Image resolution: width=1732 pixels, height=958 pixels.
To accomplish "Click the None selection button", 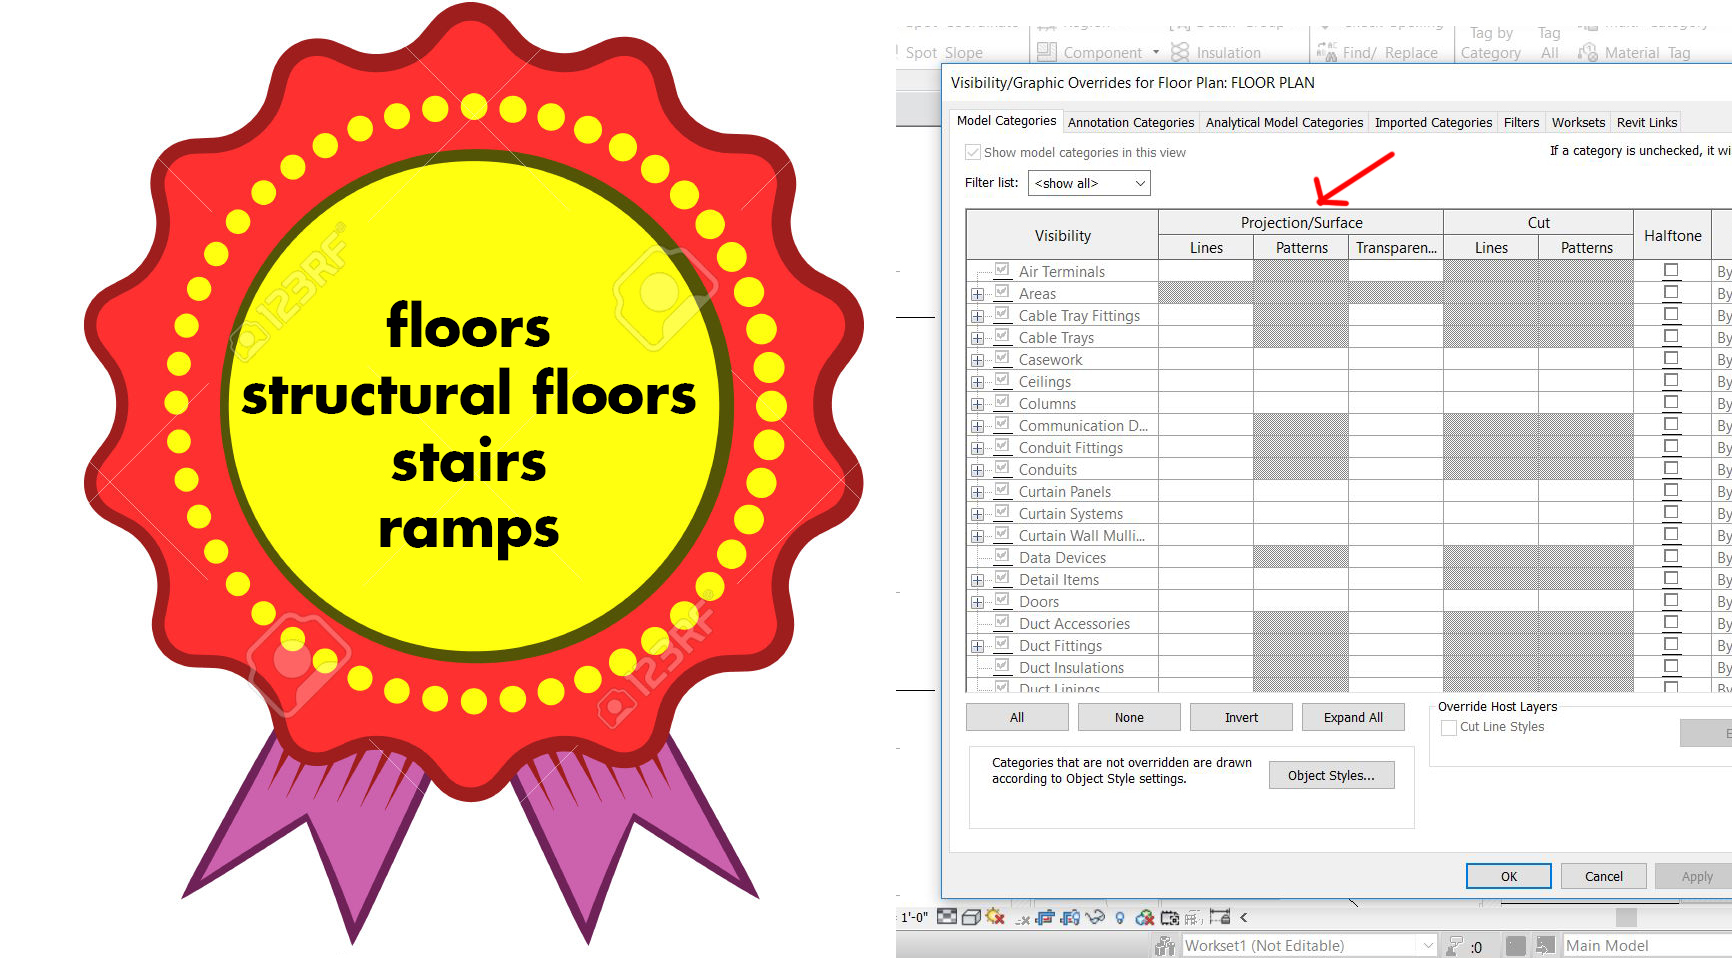I will pyautogui.click(x=1129, y=717).
